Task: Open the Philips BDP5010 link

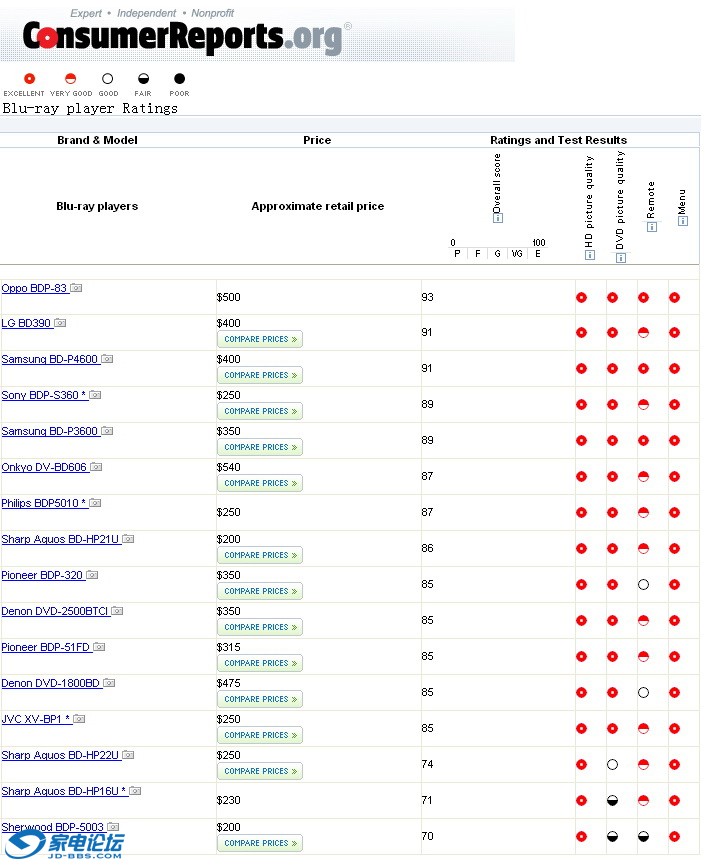Action: [x=44, y=503]
